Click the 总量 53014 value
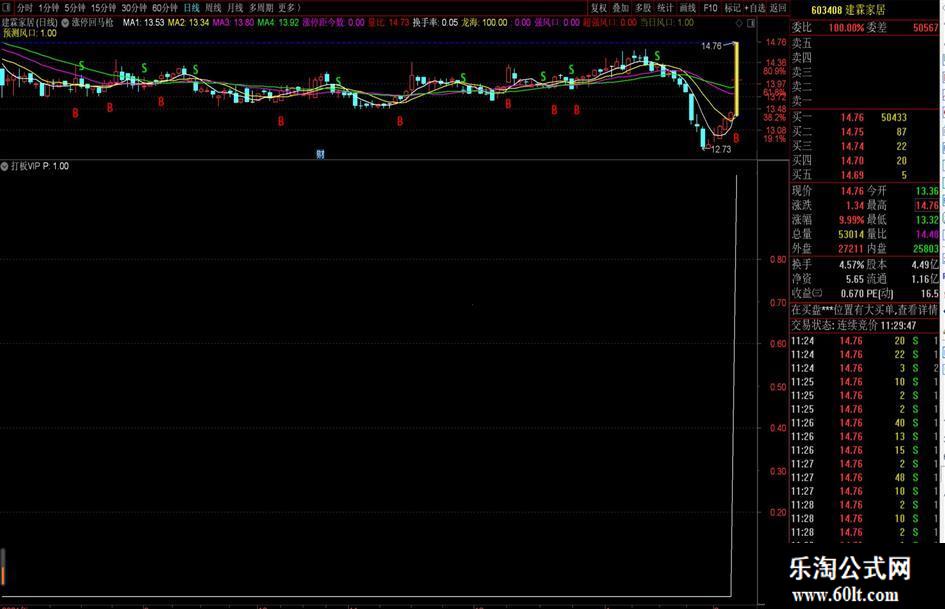The width and height of the screenshot is (945, 609). point(851,235)
